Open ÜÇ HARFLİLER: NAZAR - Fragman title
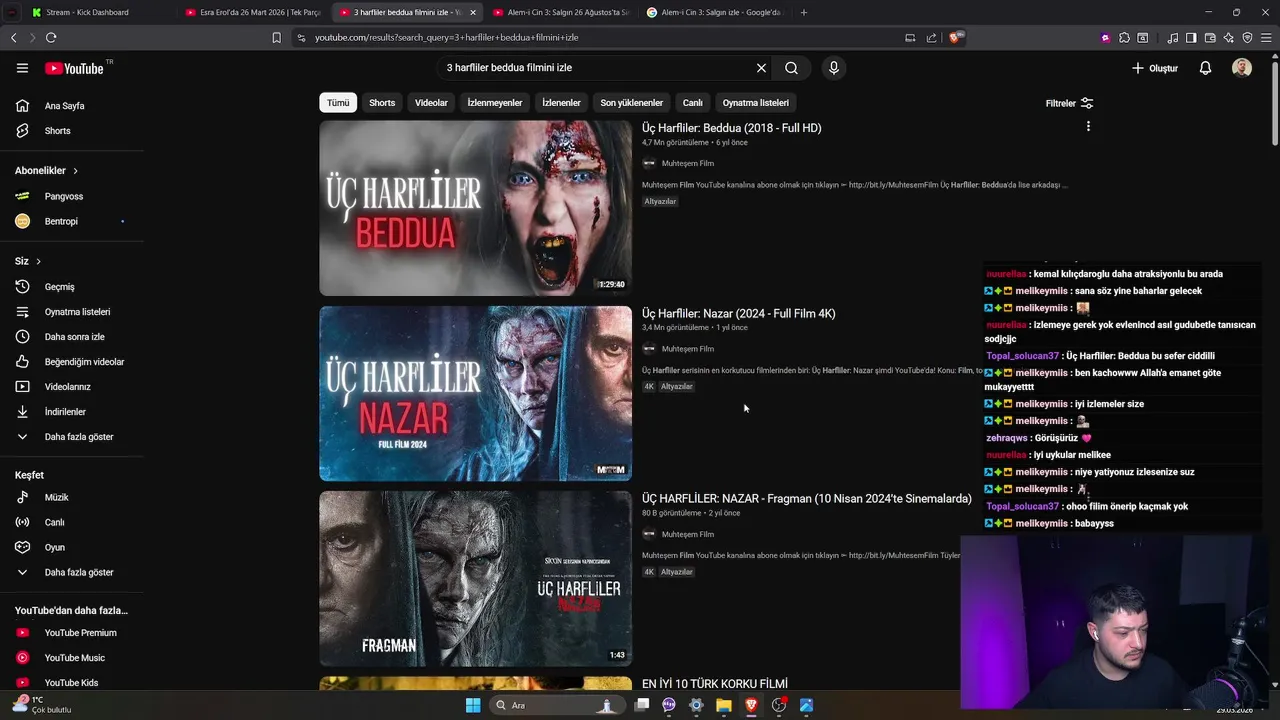The image size is (1280, 720). [806, 498]
